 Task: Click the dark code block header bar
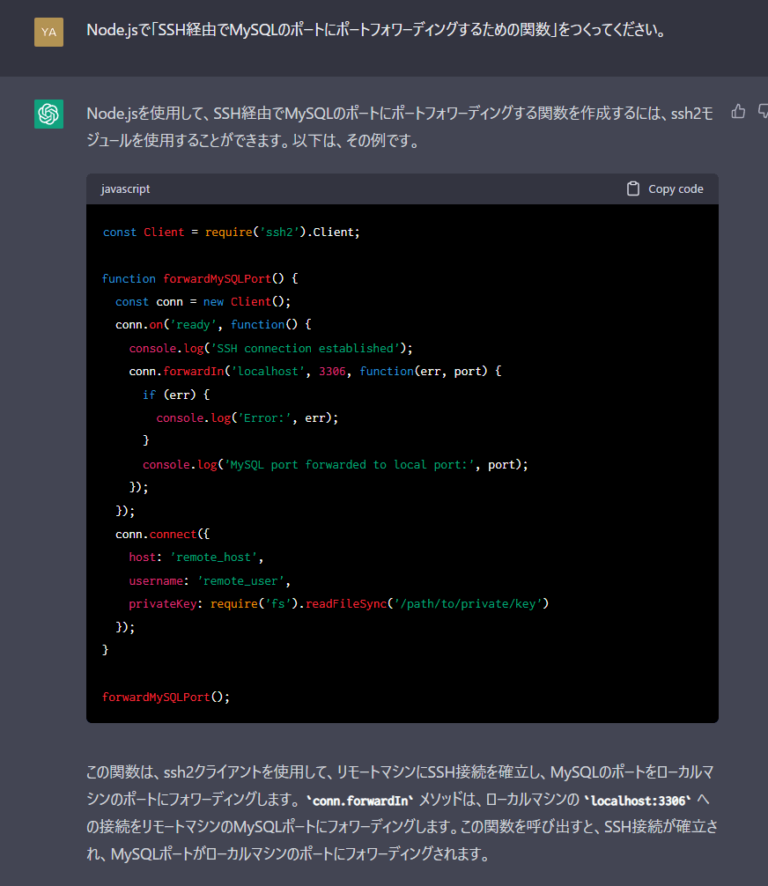point(400,188)
